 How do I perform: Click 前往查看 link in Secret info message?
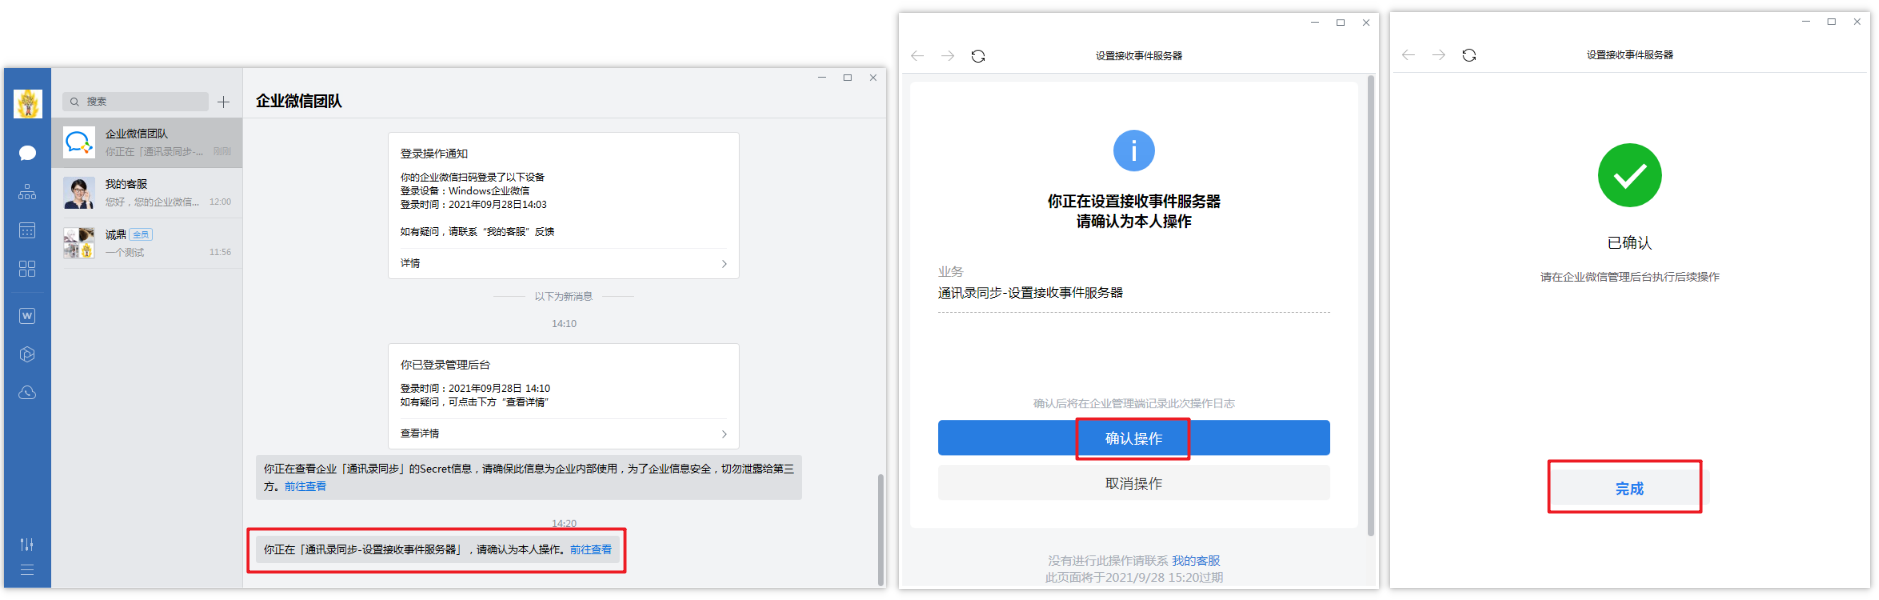click(x=305, y=486)
